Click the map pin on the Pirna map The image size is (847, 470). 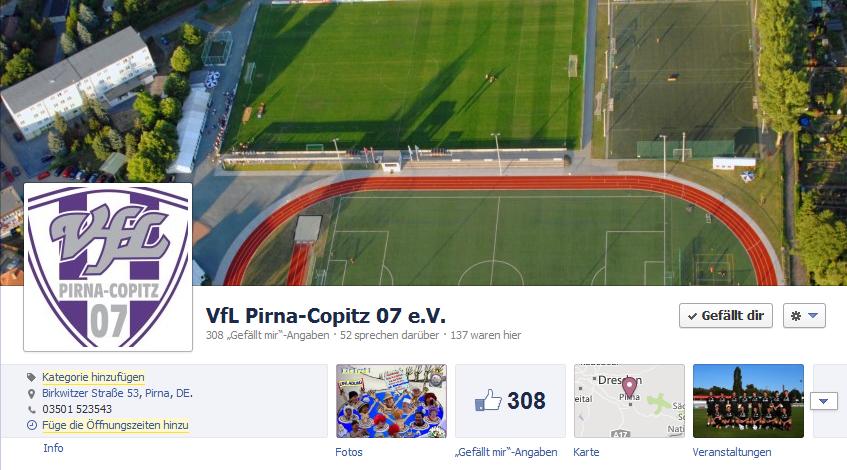click(x=629, y=387)
